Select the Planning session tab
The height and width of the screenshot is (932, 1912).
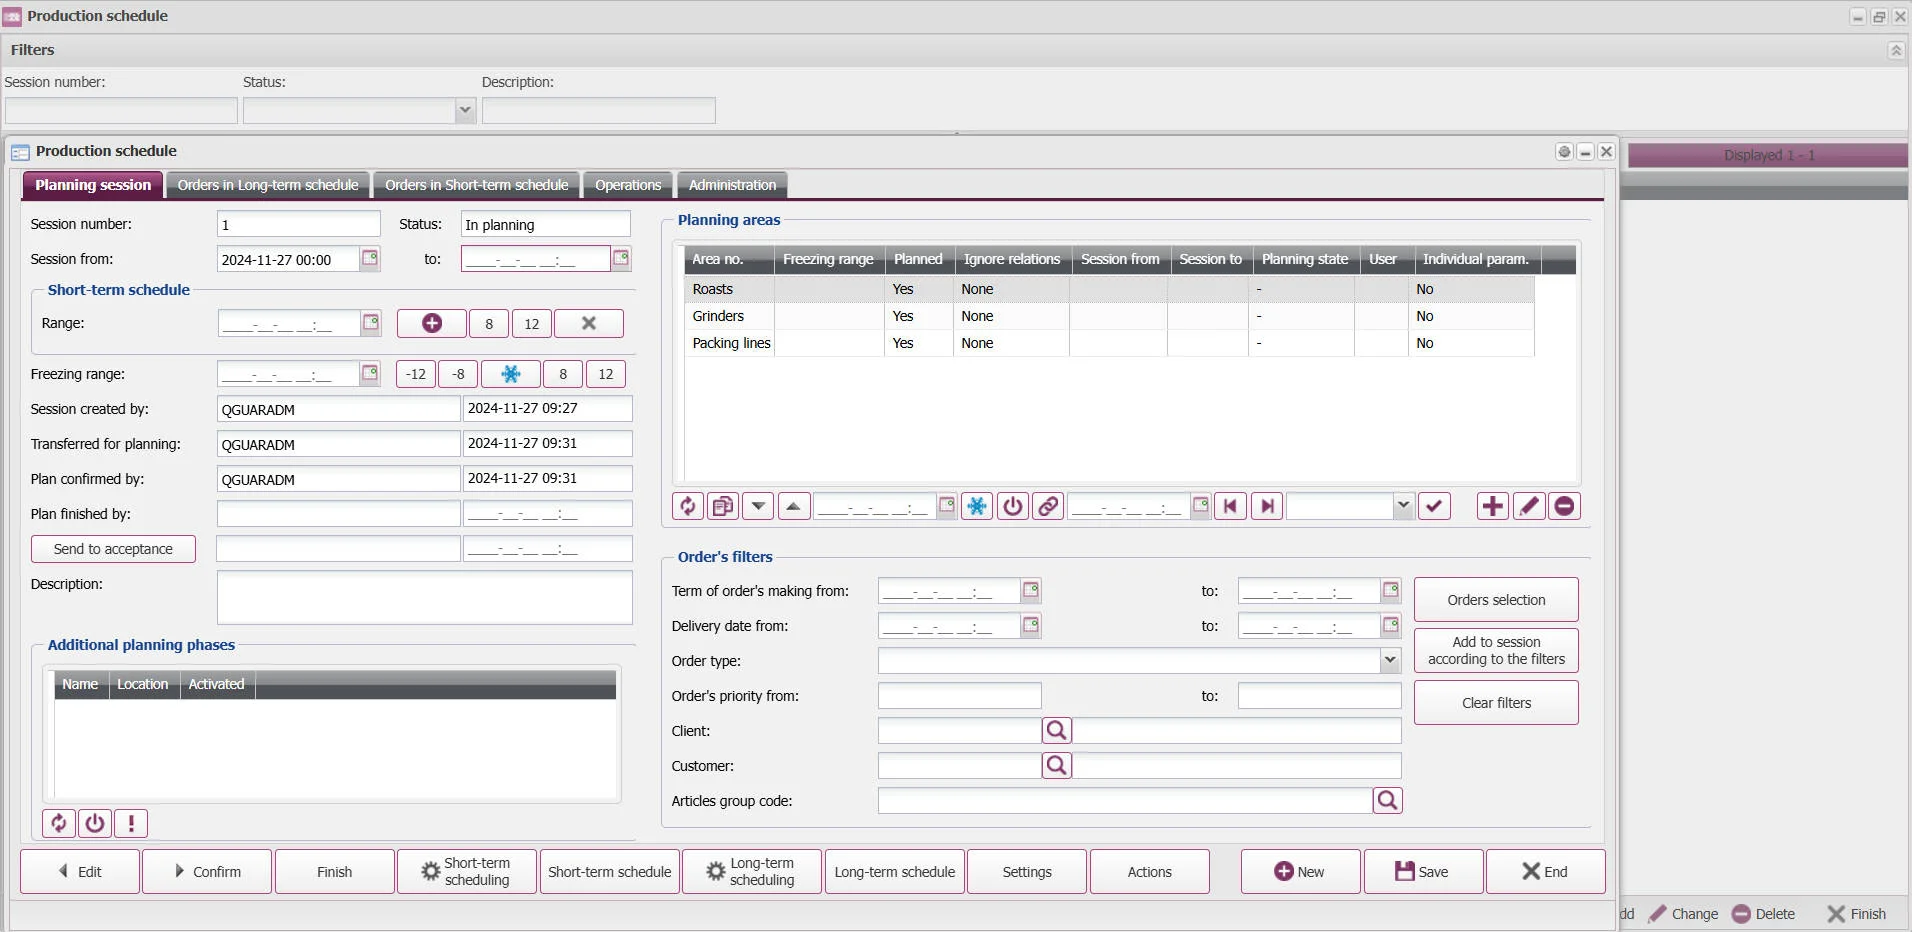93,185
